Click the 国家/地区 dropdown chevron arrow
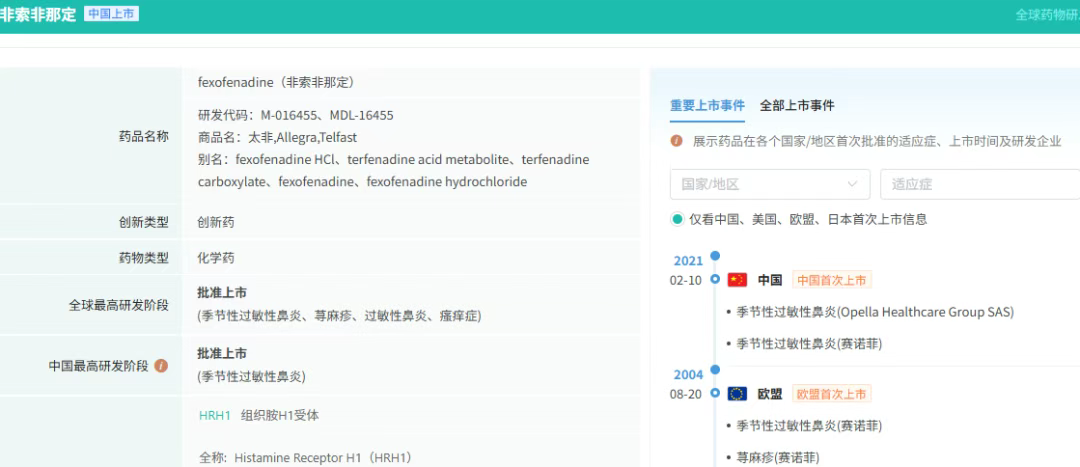 coord(852,185)
